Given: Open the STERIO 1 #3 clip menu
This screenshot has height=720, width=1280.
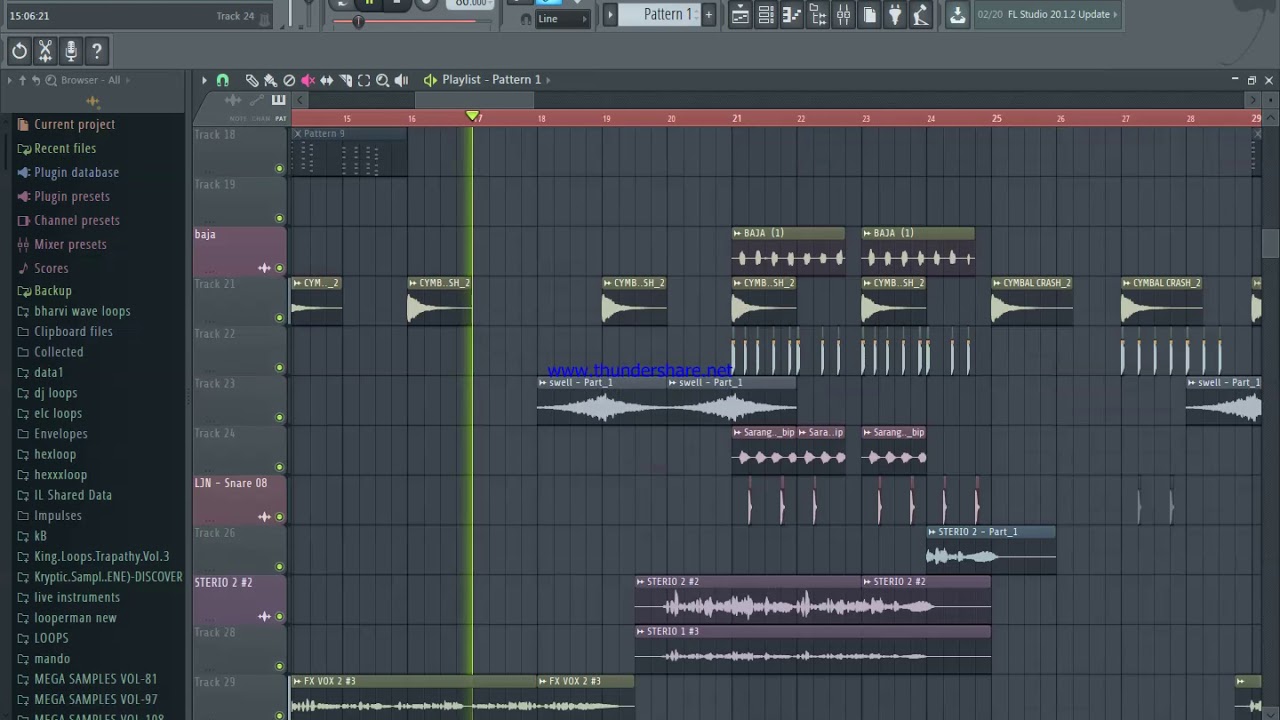Looking at the screenshot, I should 640,632.
